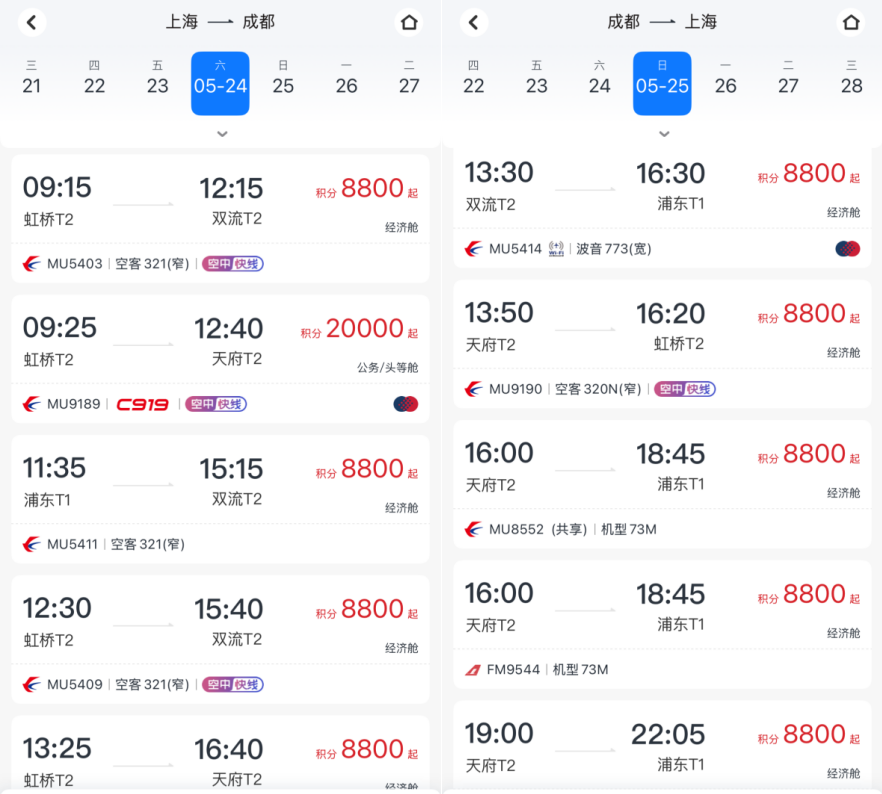The height and width of the screenshot is (794, 882).
Task: Tap Shanghai Airlines logo beside FM9544
Action: pyautogui.click(x=472, y=670)
